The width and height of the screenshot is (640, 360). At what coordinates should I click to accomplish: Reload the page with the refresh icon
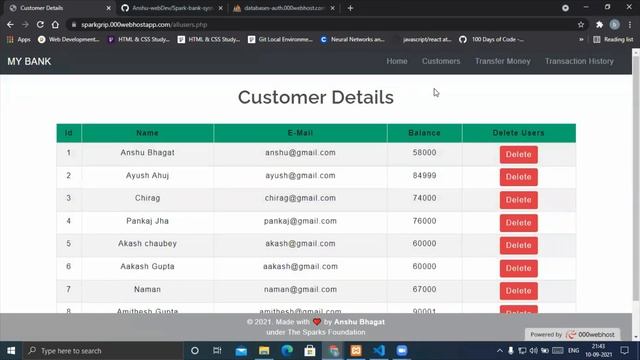click(40, 24)
